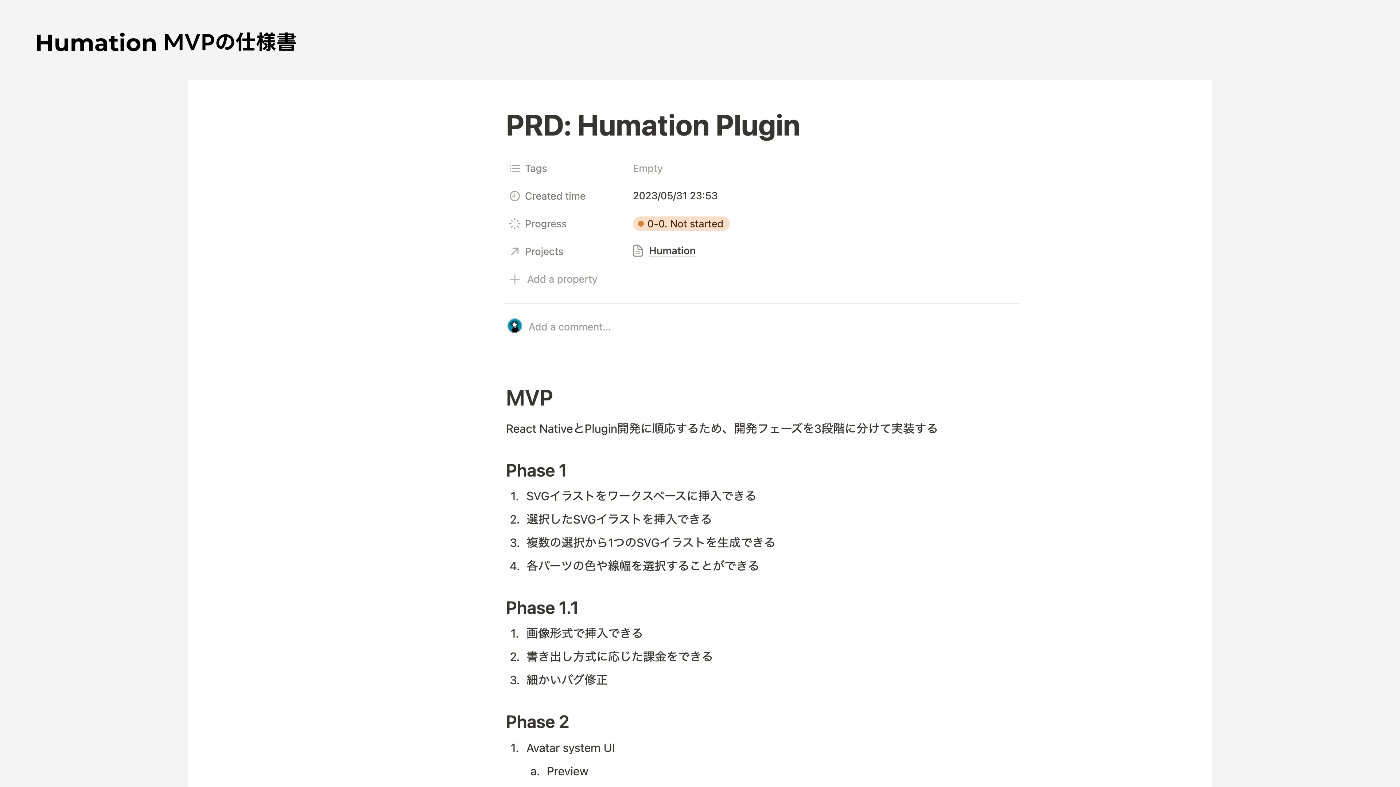
Task: Click the user avatar beside the comment field
Action: [x=514, y=326]
